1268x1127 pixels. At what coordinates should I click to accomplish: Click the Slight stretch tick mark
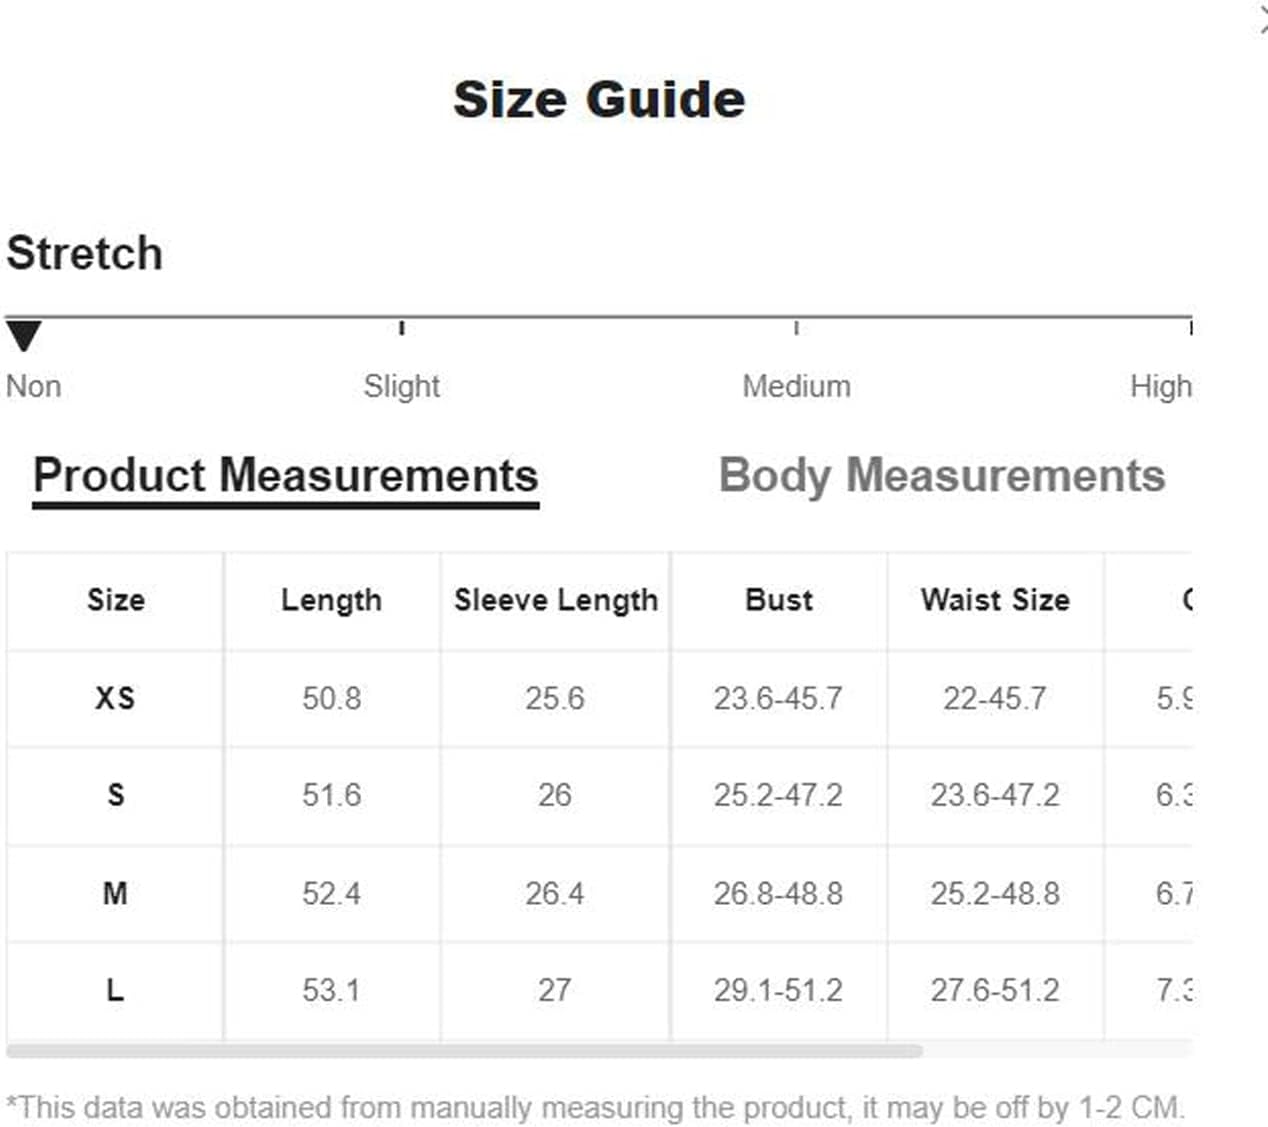(x=401, y=327)
